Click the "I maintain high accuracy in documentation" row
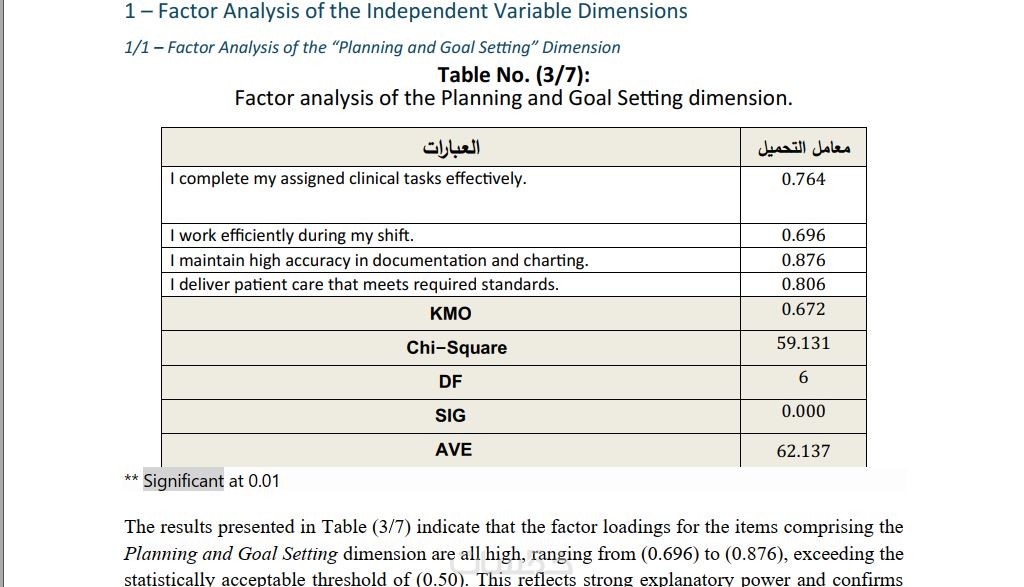 click(379, 260)
